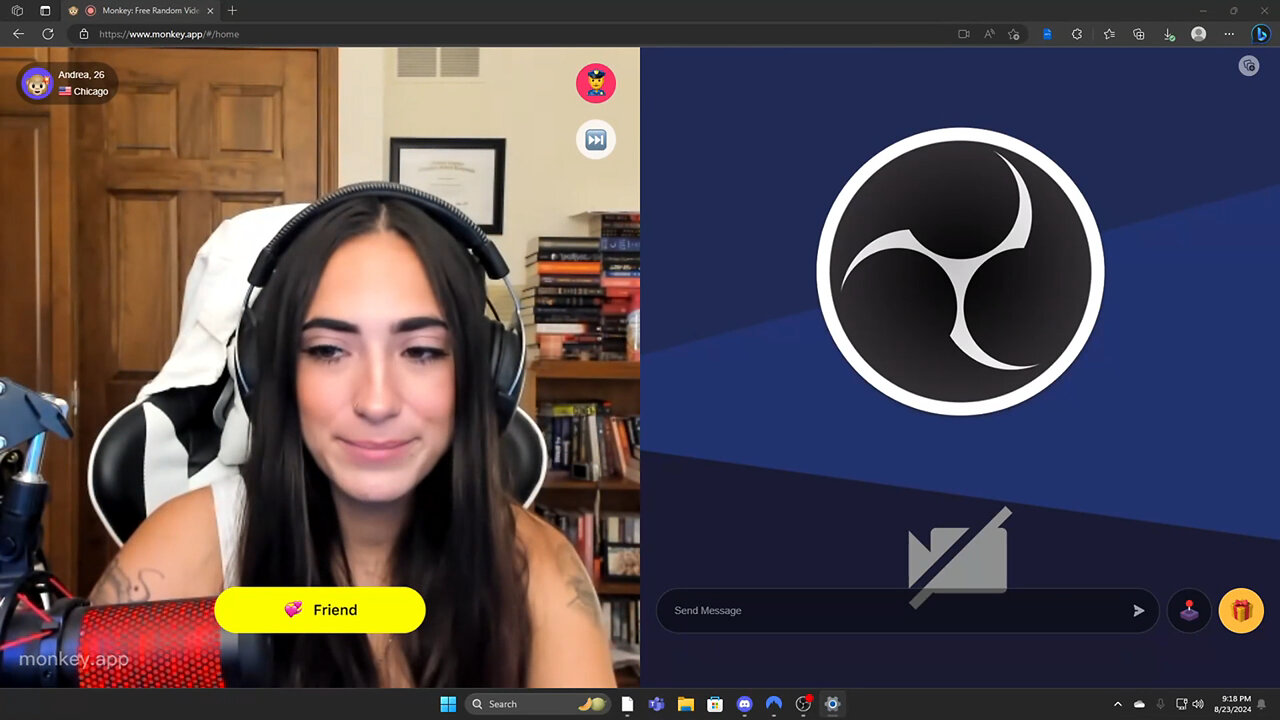Screen dimensions: 1280x720
Task: Open OBS Studio from taskbar
Action: [x=803, y=704]
